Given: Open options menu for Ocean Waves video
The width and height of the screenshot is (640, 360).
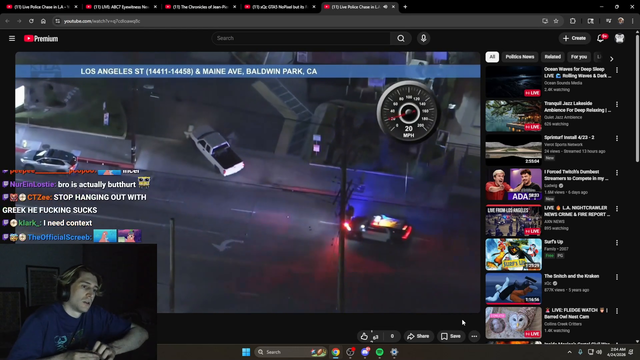Looking at the screenshot, I should pos(617,70).
